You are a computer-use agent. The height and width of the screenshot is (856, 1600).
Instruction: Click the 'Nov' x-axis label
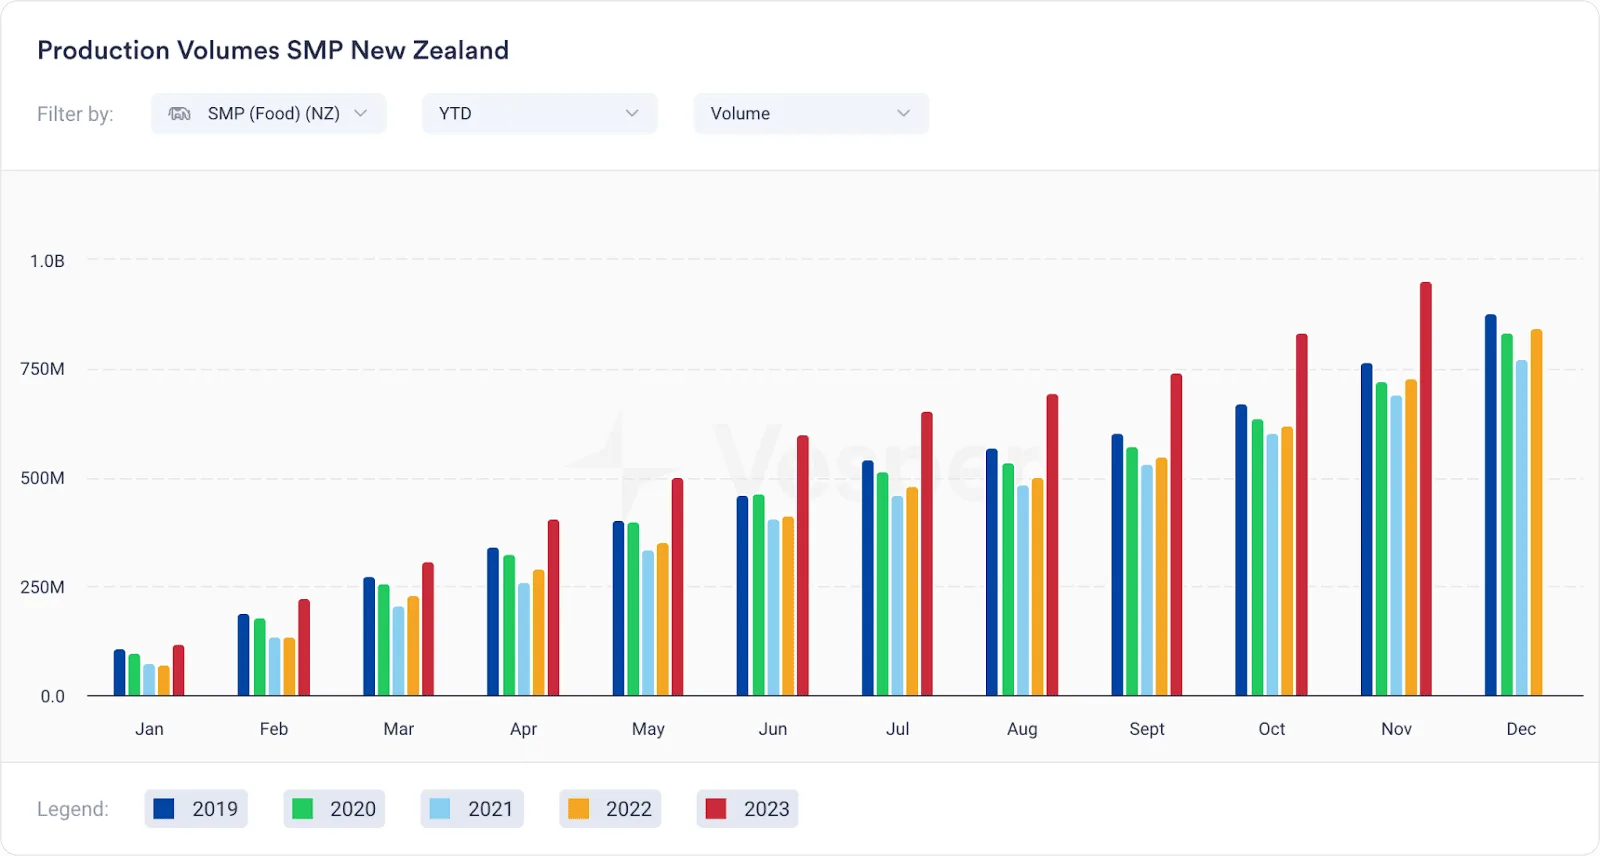[1397, 729]
